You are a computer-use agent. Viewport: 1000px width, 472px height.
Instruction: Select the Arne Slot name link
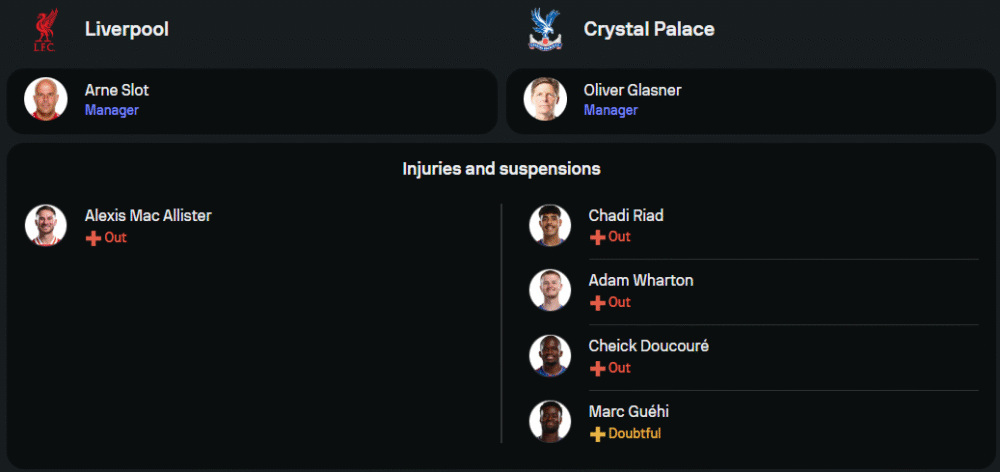point(116,90)
